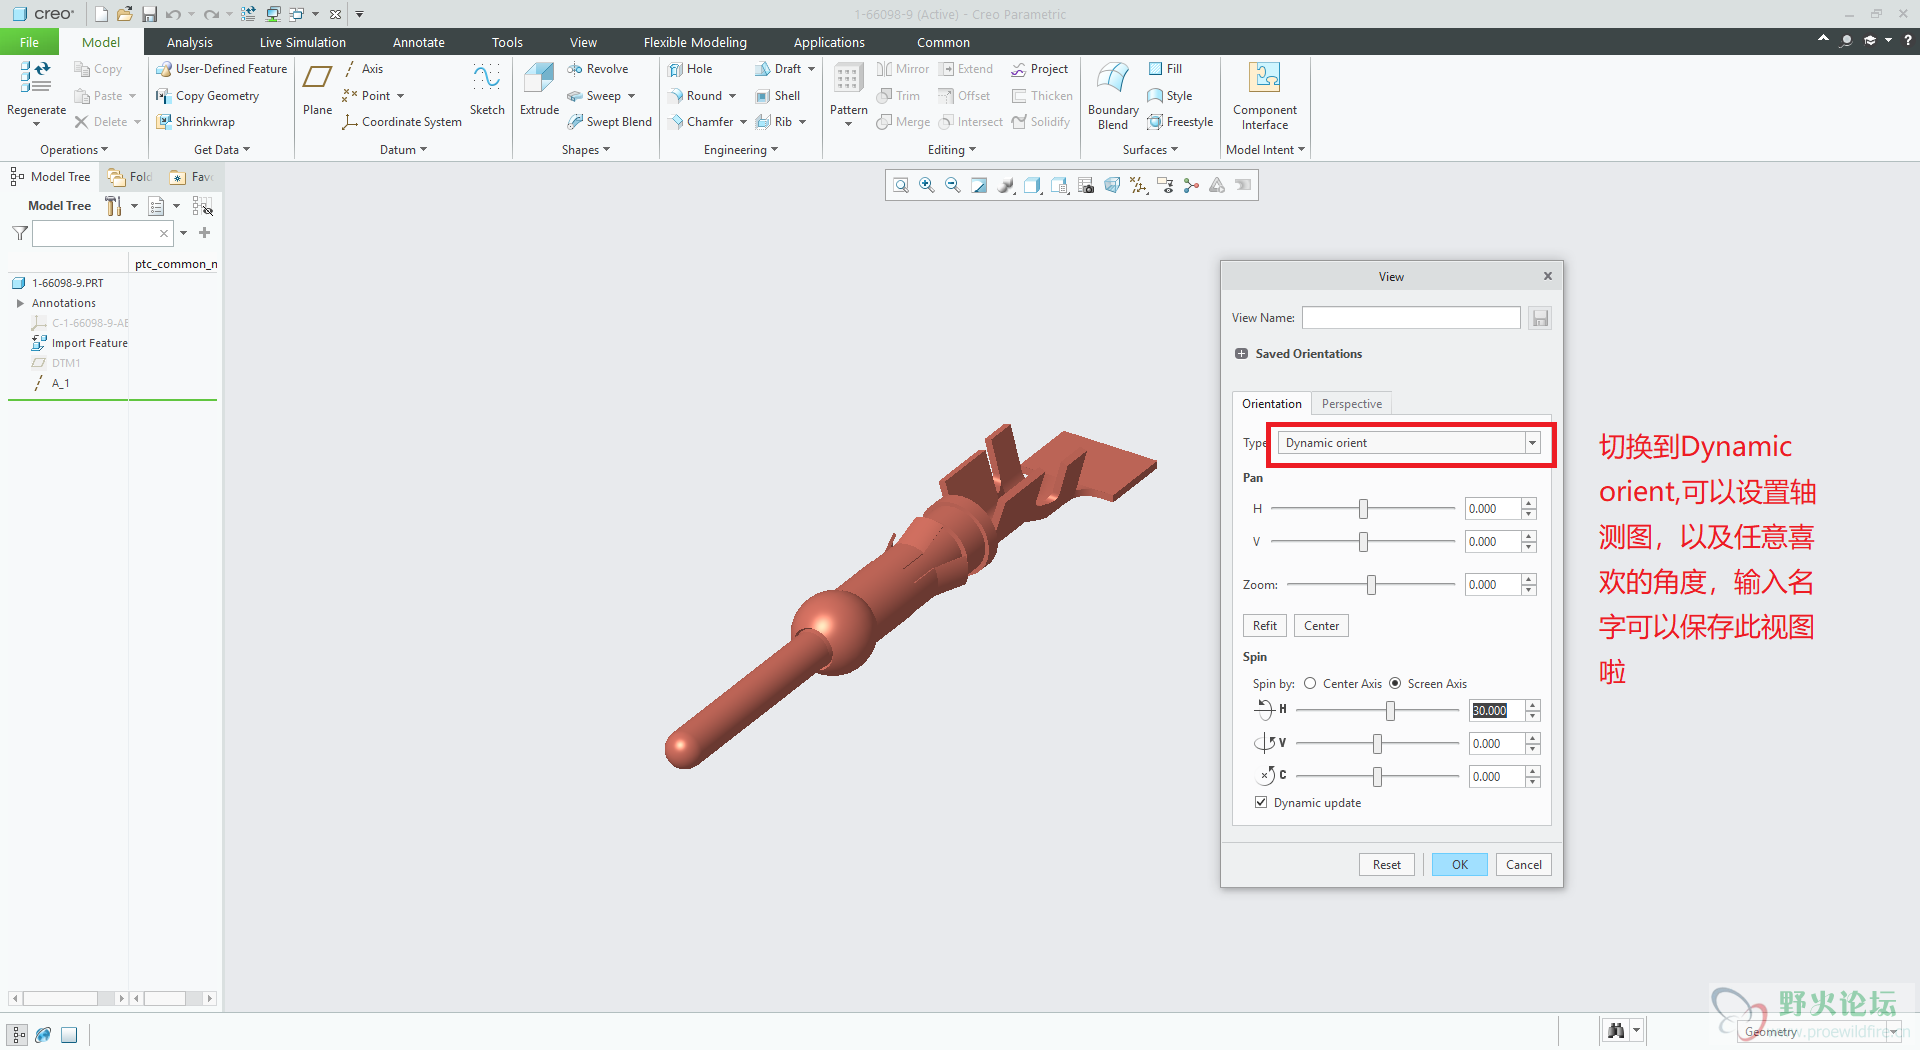Click the Refit button in View dialog
Image resolution: width=1920 pixels, height=1050 pixels.
1265,626
